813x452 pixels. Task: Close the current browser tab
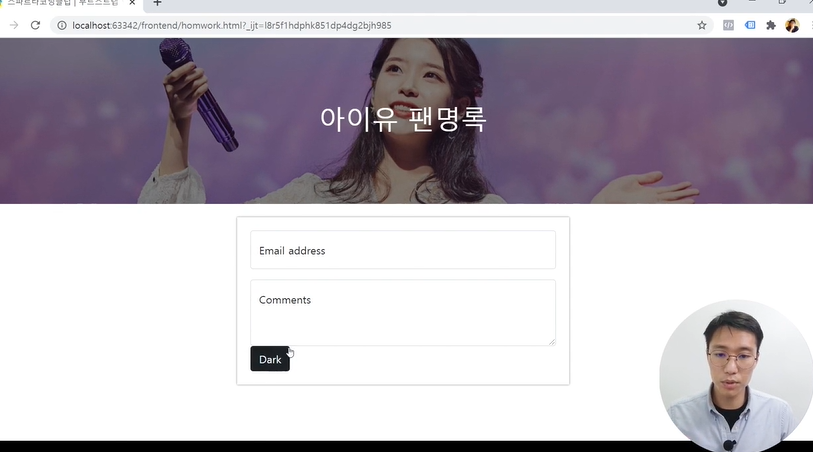click(x=132, y=3)
